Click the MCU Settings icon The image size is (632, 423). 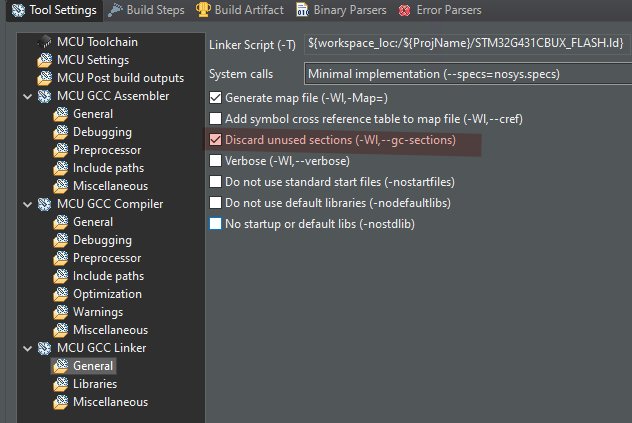point(43,60)
